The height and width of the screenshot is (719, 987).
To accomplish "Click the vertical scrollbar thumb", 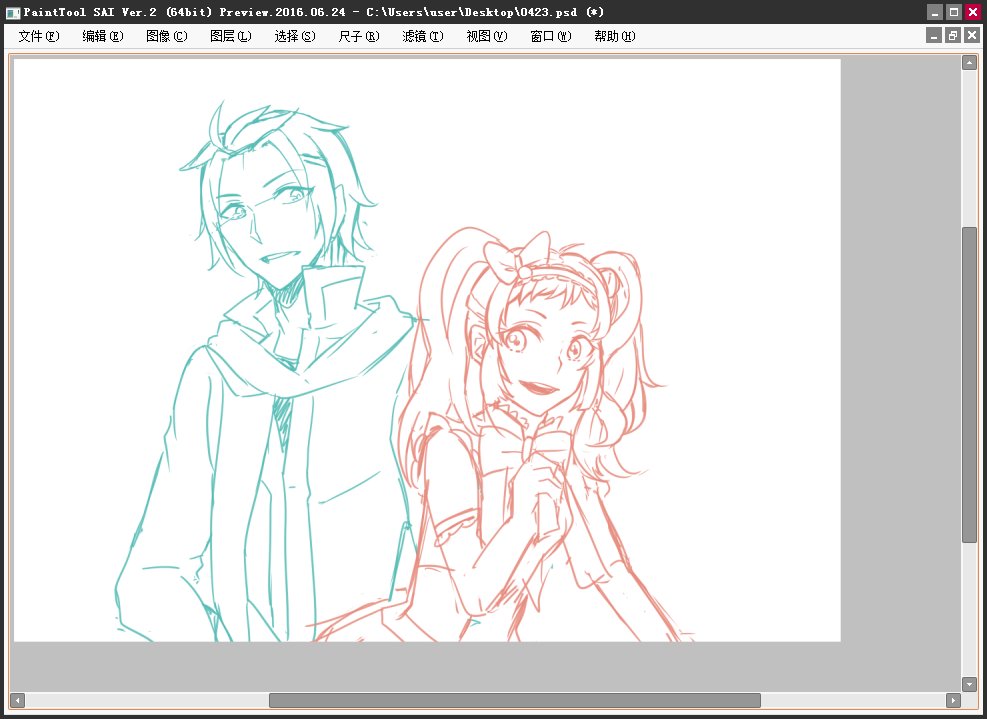I will click(x=969, y=385).
